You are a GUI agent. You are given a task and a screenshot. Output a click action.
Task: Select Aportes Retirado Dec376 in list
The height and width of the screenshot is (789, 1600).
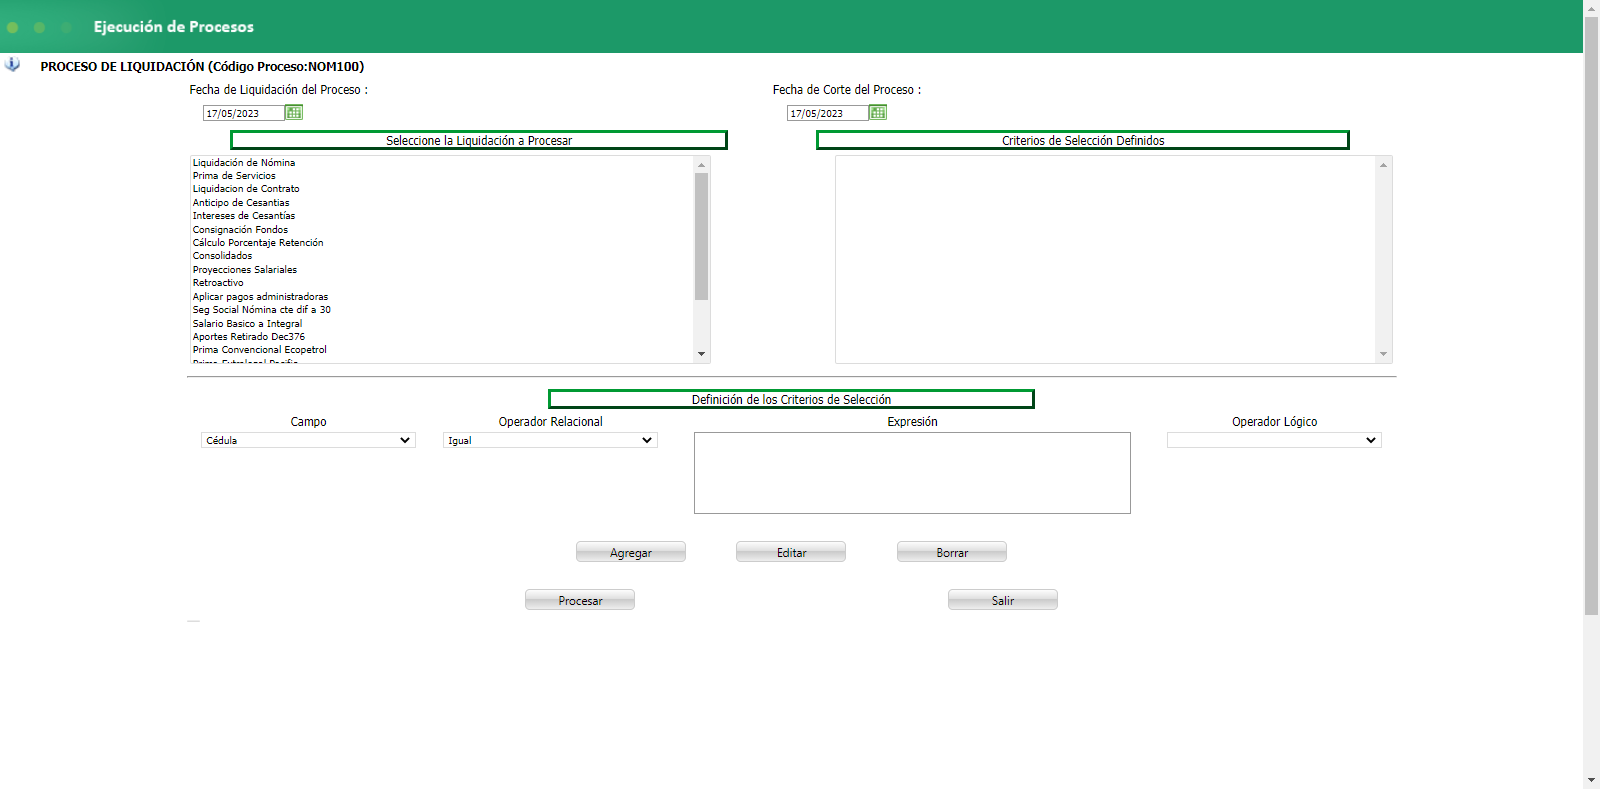pos(441,337)
